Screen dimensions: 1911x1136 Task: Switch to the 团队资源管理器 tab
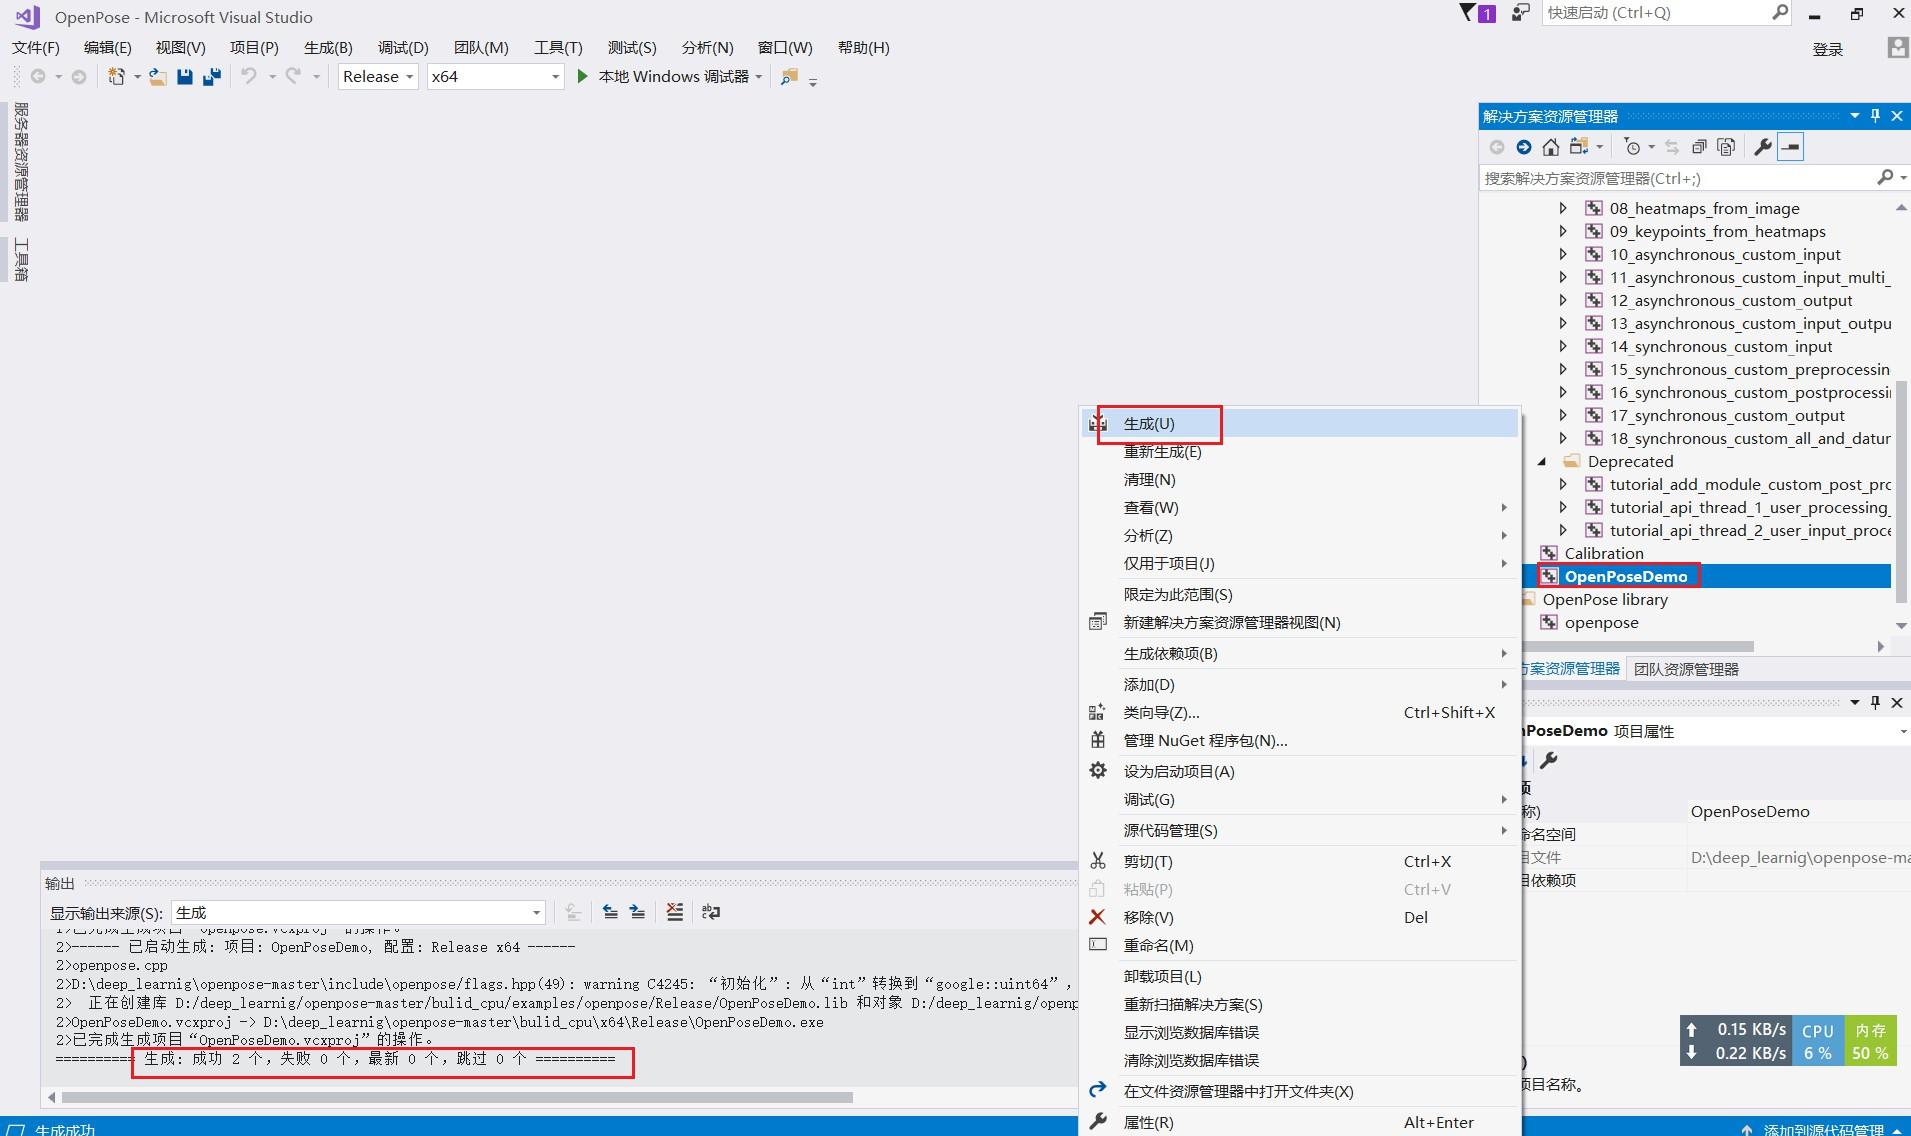click(x=1685, y=668)
